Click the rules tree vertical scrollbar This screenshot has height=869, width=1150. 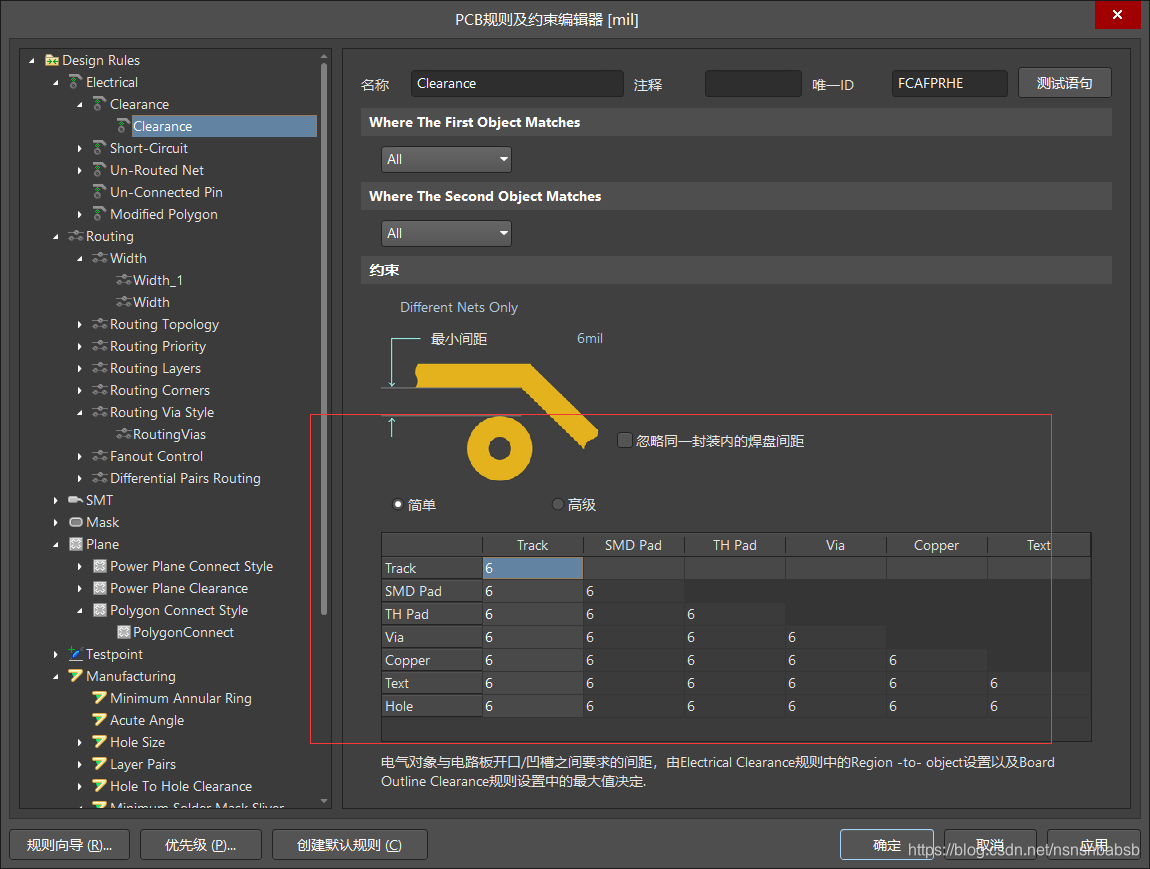click(x=324, y=337)
